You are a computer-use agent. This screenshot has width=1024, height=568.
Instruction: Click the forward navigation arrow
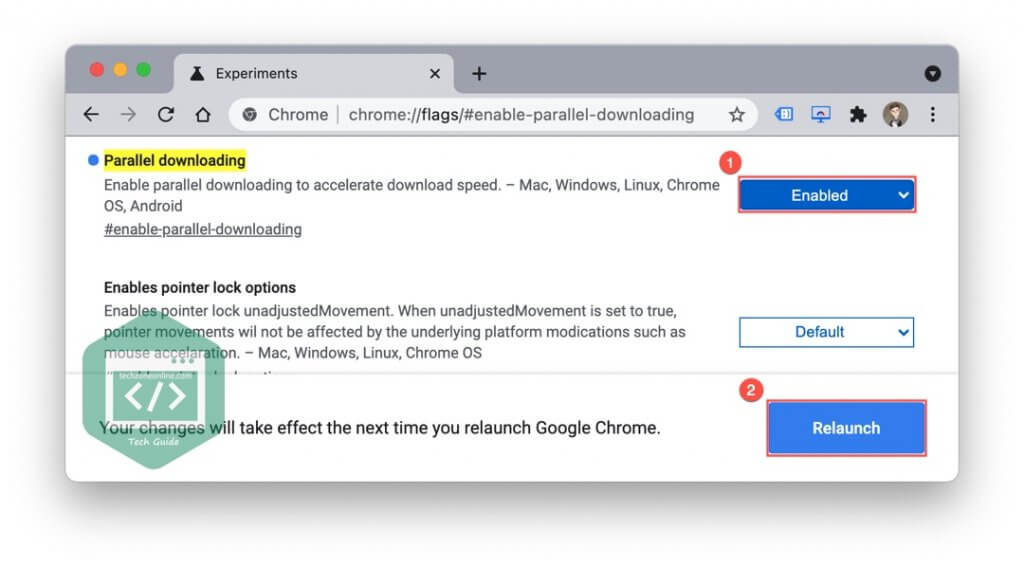(x=128, y=115)
